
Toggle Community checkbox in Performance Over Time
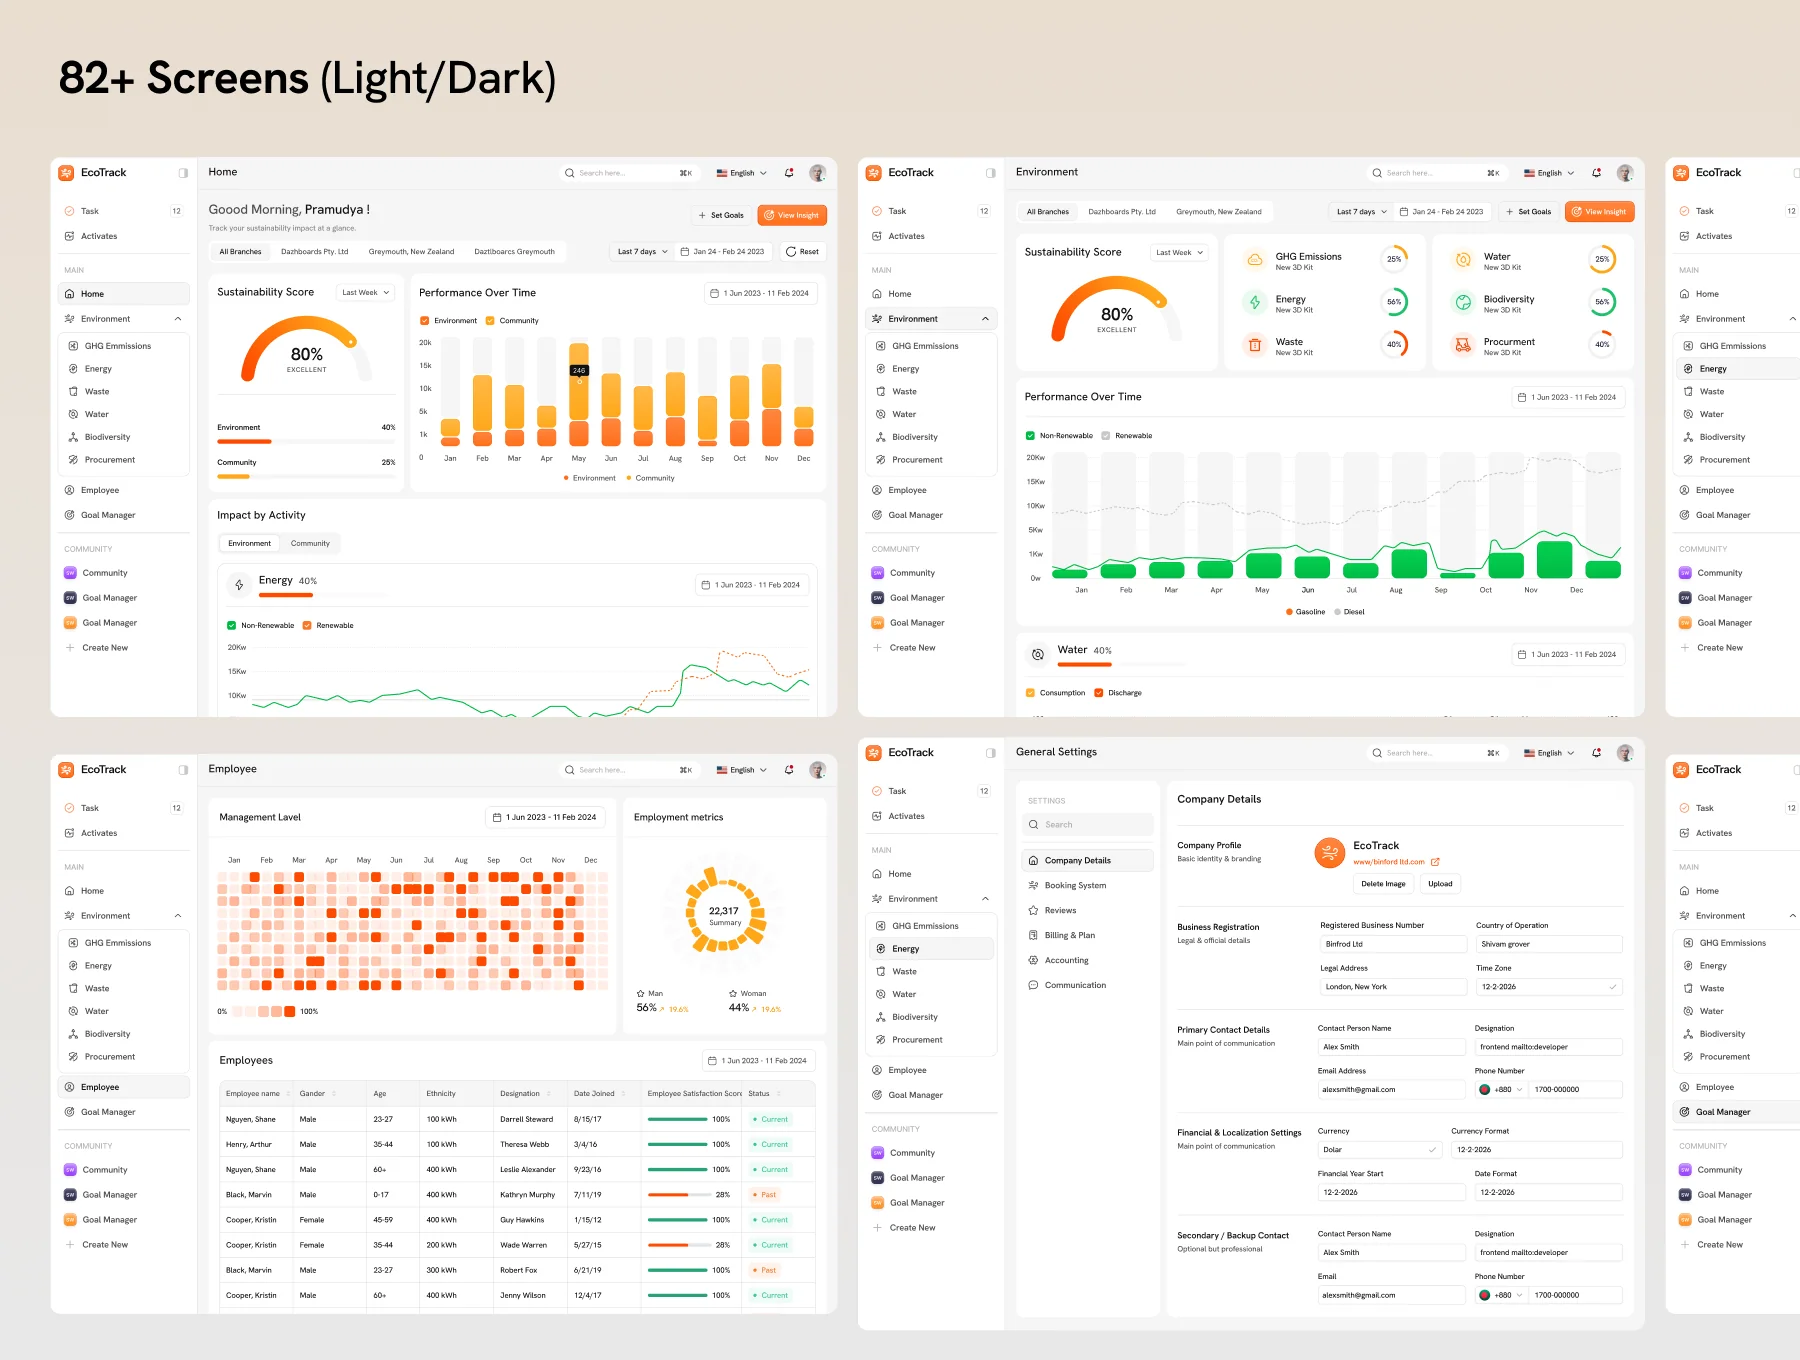tap(490, 321)
